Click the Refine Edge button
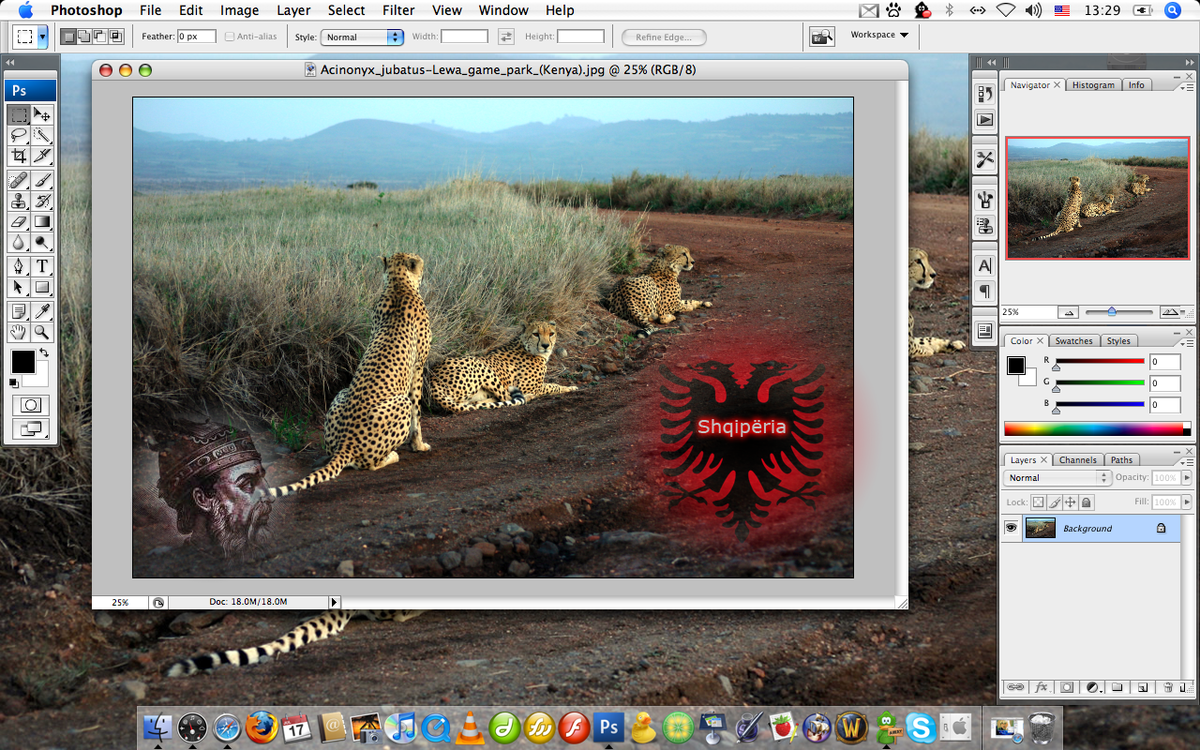The height and width of the screenshot is (750, 1200). 663,37
